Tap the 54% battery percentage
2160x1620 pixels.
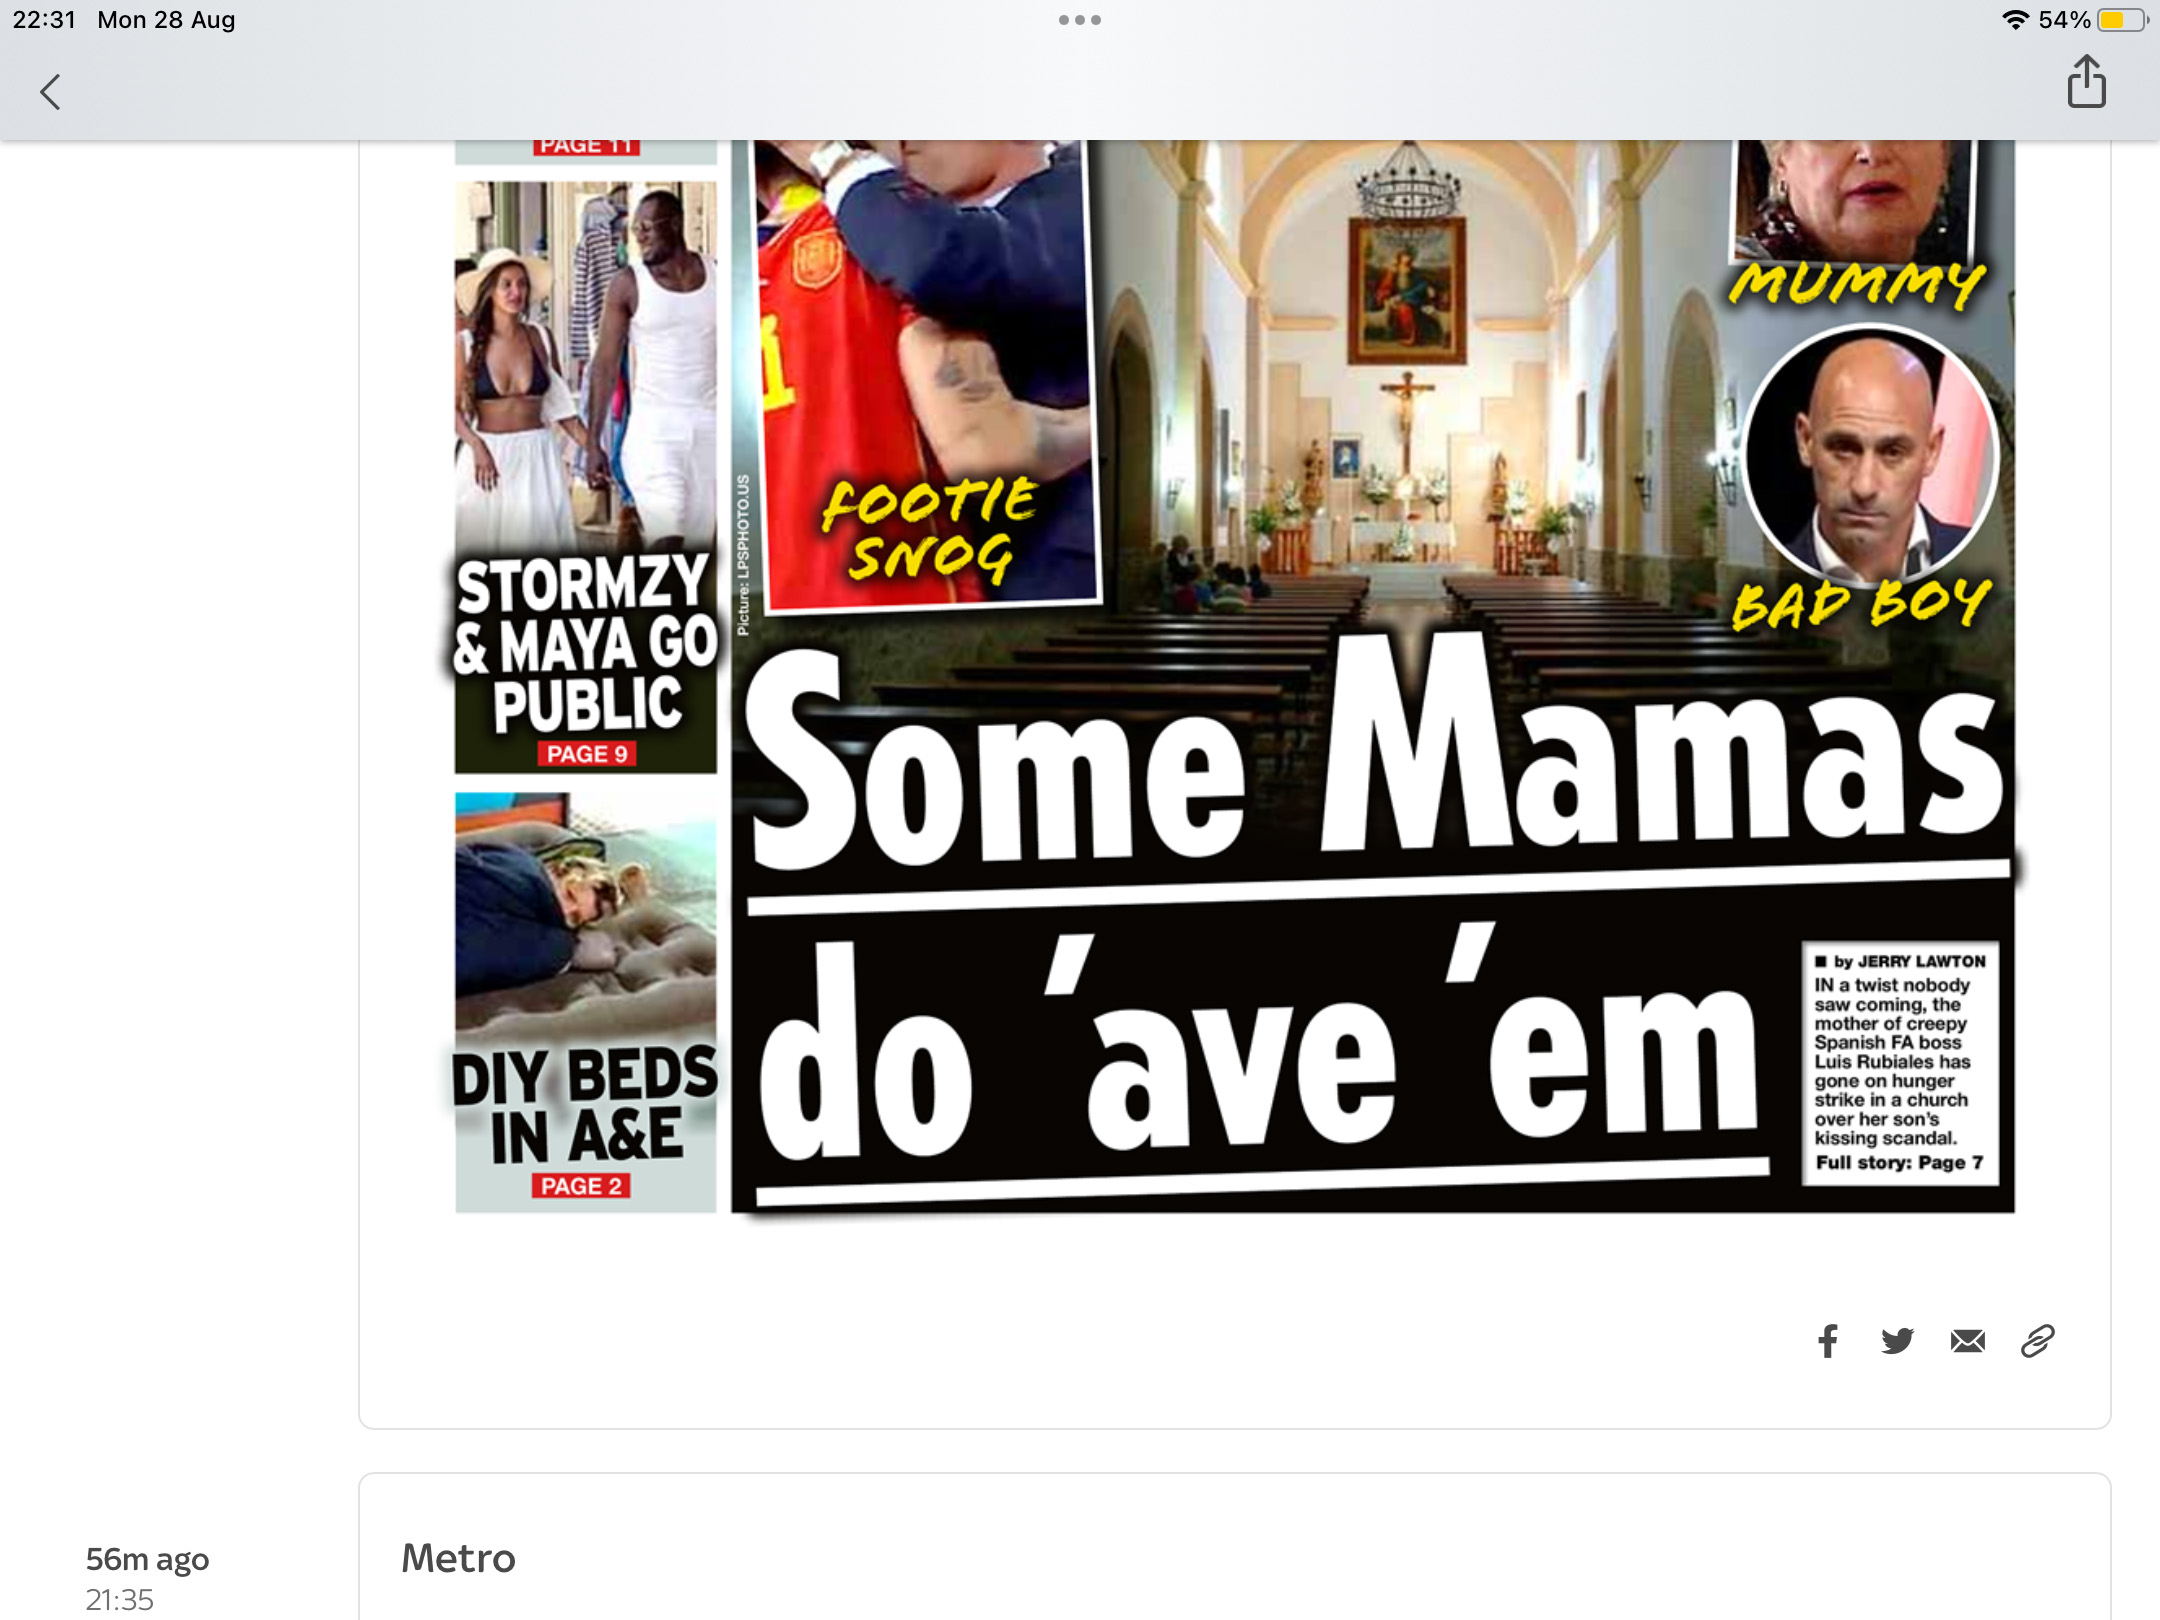pyautogui.click(x=2064, y=20)
